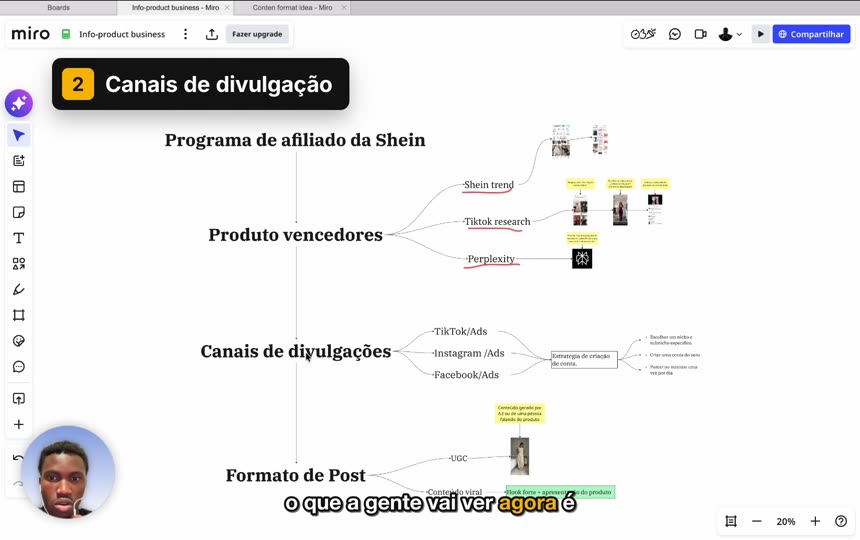Click the 20% zoom level
860x540 pixels.
coord(785,521)
